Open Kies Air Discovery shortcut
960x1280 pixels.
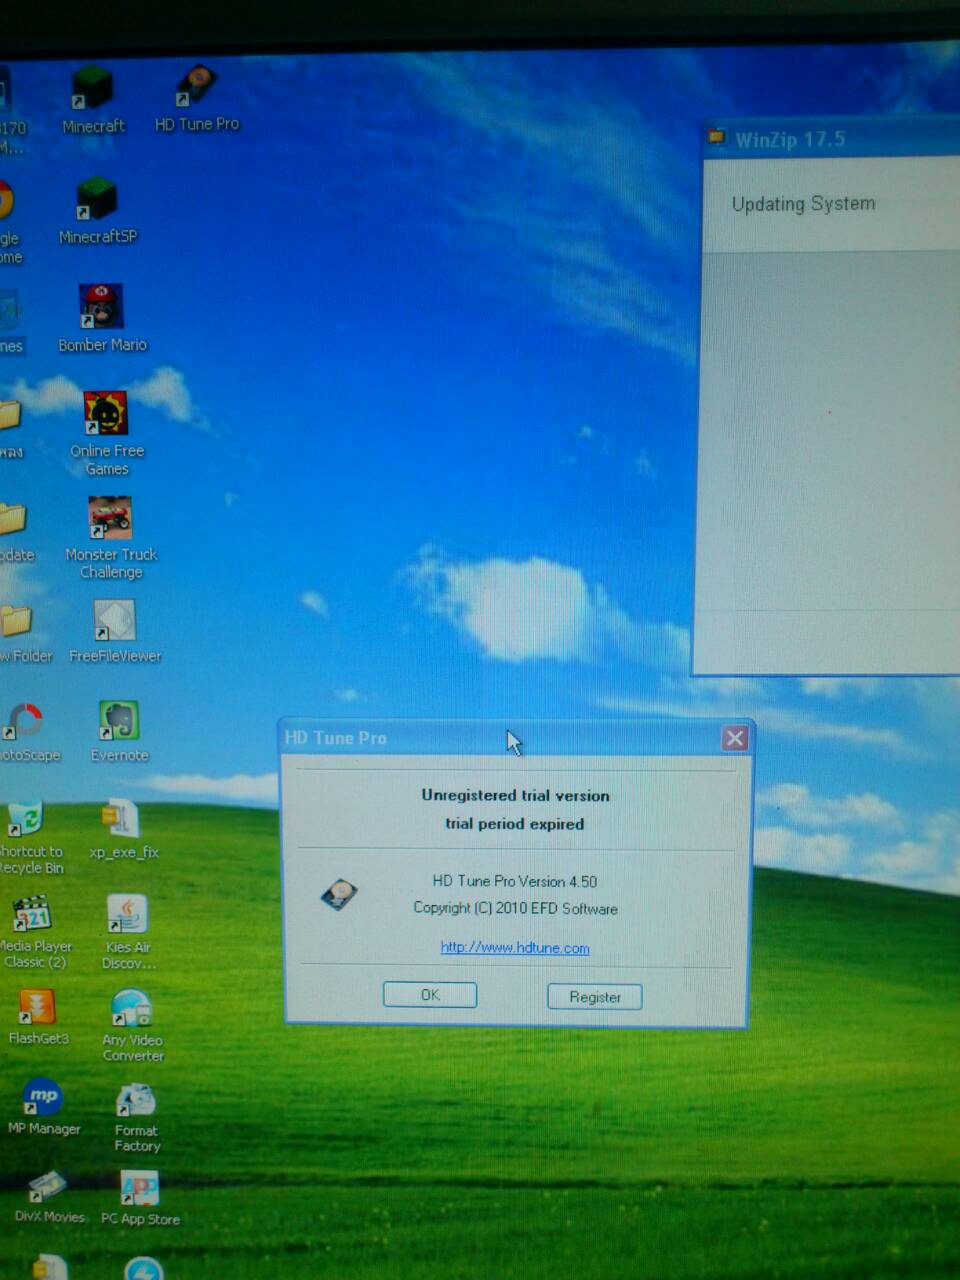click(x=127, y=915)
